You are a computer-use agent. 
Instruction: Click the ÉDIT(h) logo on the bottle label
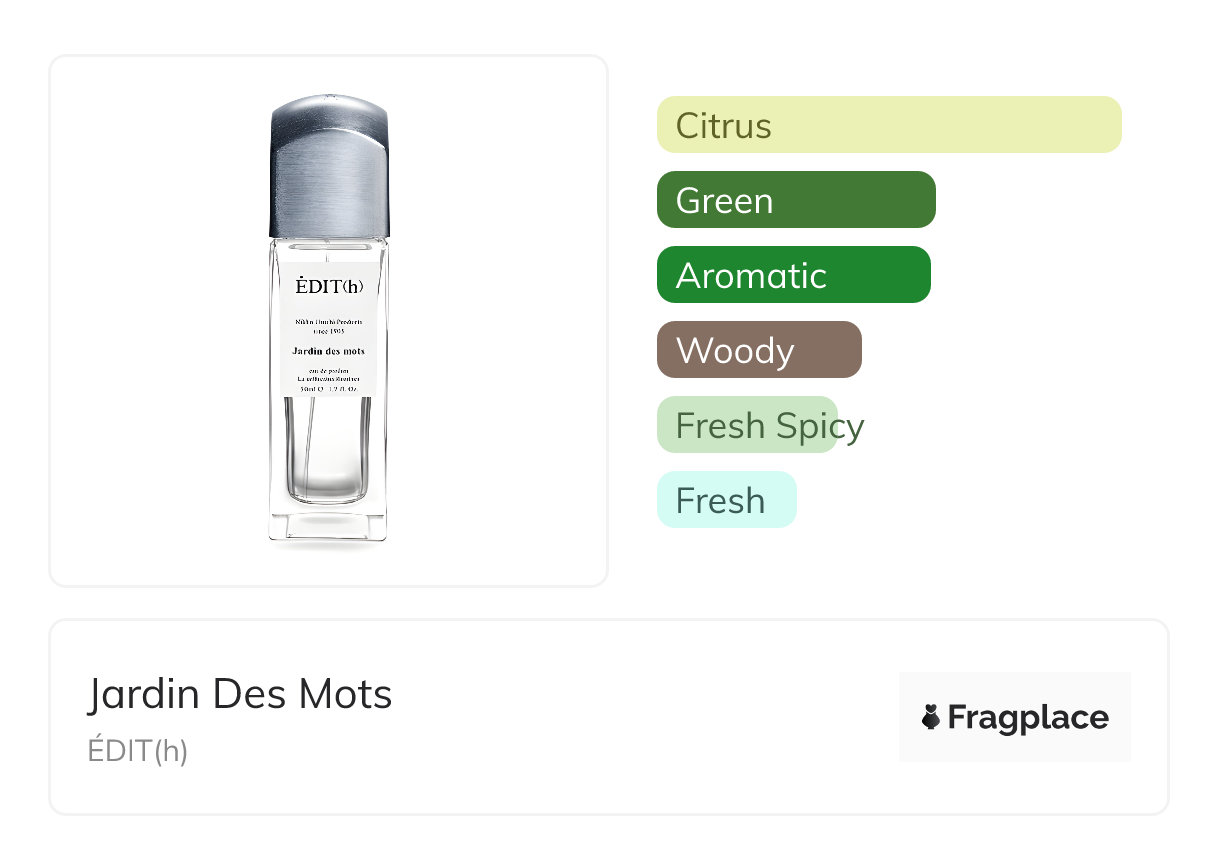[x=329, y=287]
